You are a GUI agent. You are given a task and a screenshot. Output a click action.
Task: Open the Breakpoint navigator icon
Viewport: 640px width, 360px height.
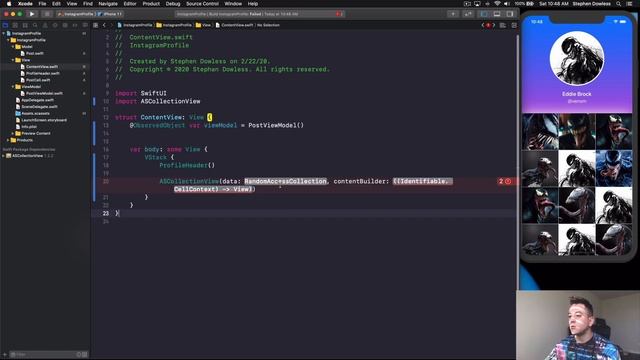pos(75,25)
